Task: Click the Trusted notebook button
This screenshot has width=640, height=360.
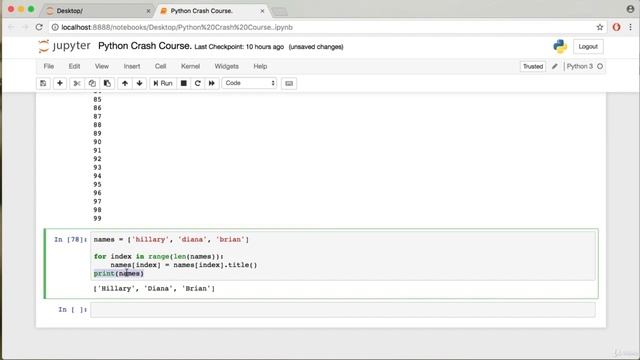Action: pos(533,67)
